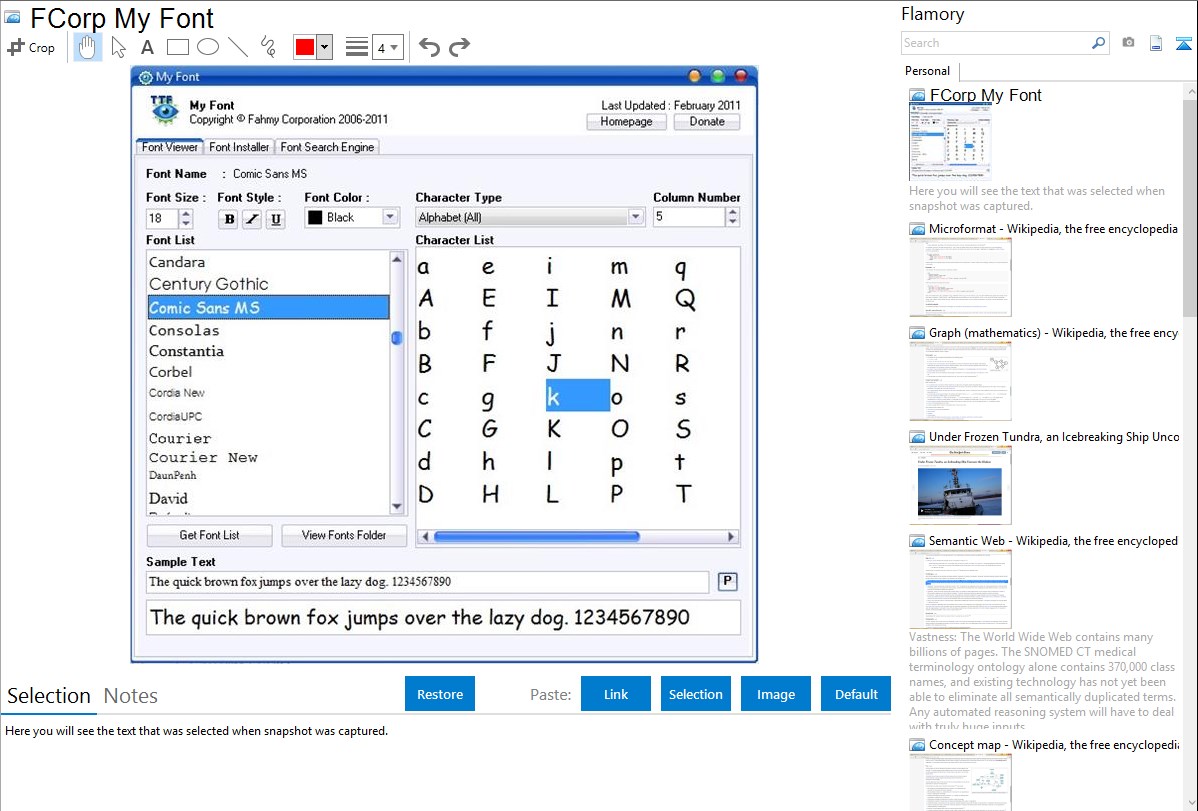The width and height of the screenshot is (1198, 811).
Task: Select the Crop tool
Action: click(x=31, y=47)
